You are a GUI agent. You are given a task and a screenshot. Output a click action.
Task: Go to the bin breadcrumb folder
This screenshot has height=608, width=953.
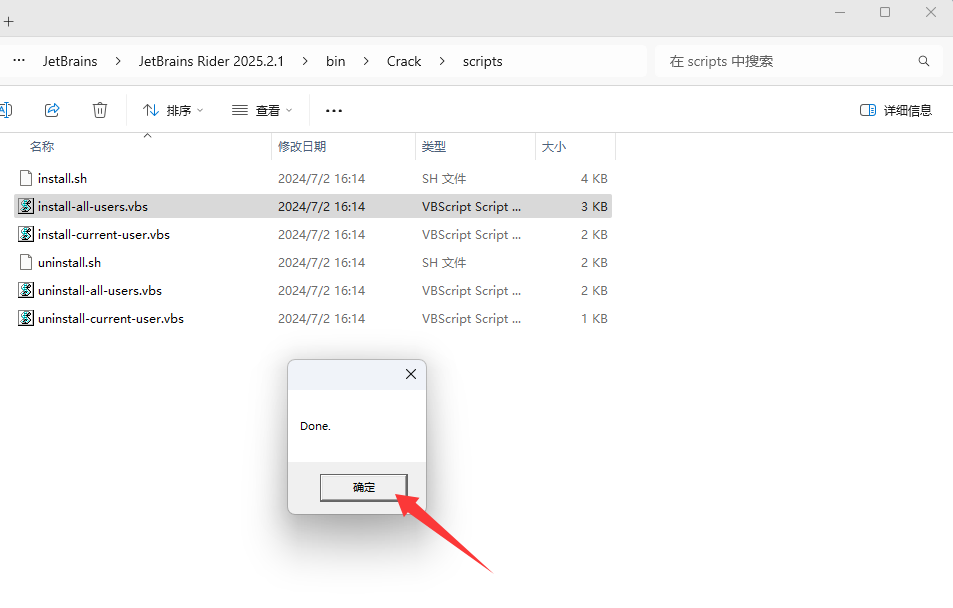point(335,61)
